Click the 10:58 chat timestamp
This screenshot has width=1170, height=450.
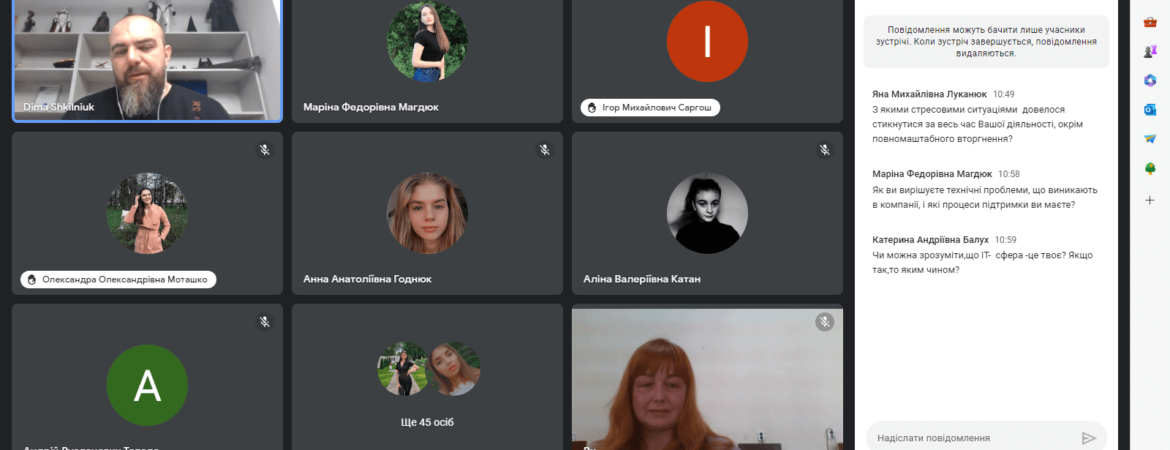1009,174
